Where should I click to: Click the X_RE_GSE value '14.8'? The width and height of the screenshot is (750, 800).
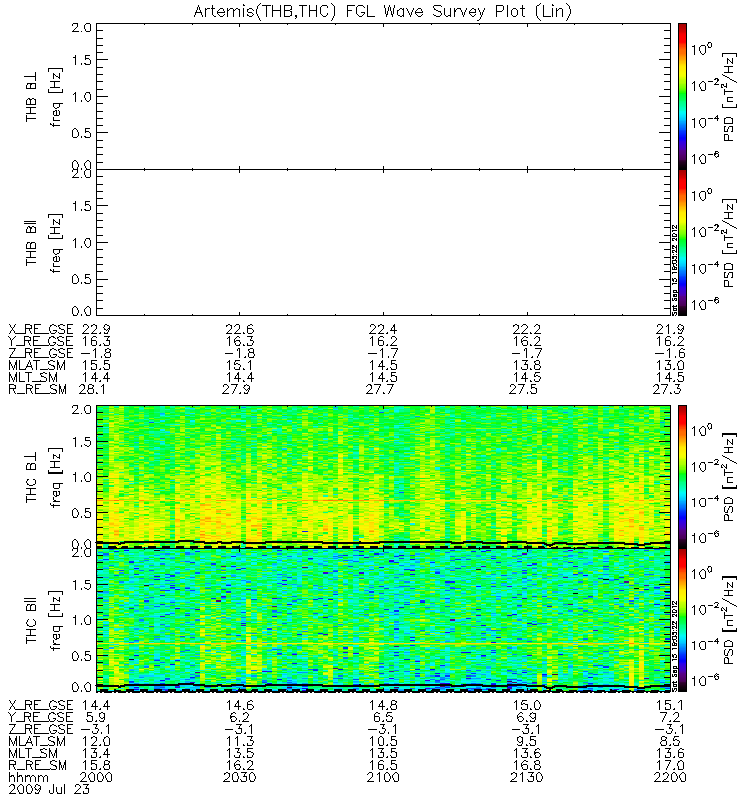pos(383,705)
